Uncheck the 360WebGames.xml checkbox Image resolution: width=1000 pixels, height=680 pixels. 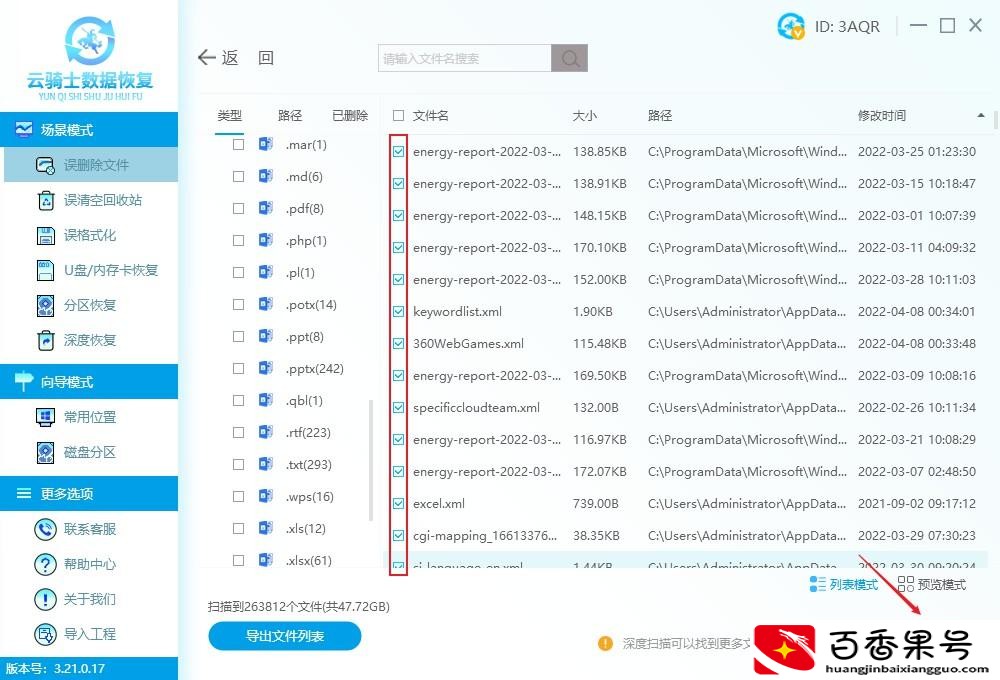[399, 343]
